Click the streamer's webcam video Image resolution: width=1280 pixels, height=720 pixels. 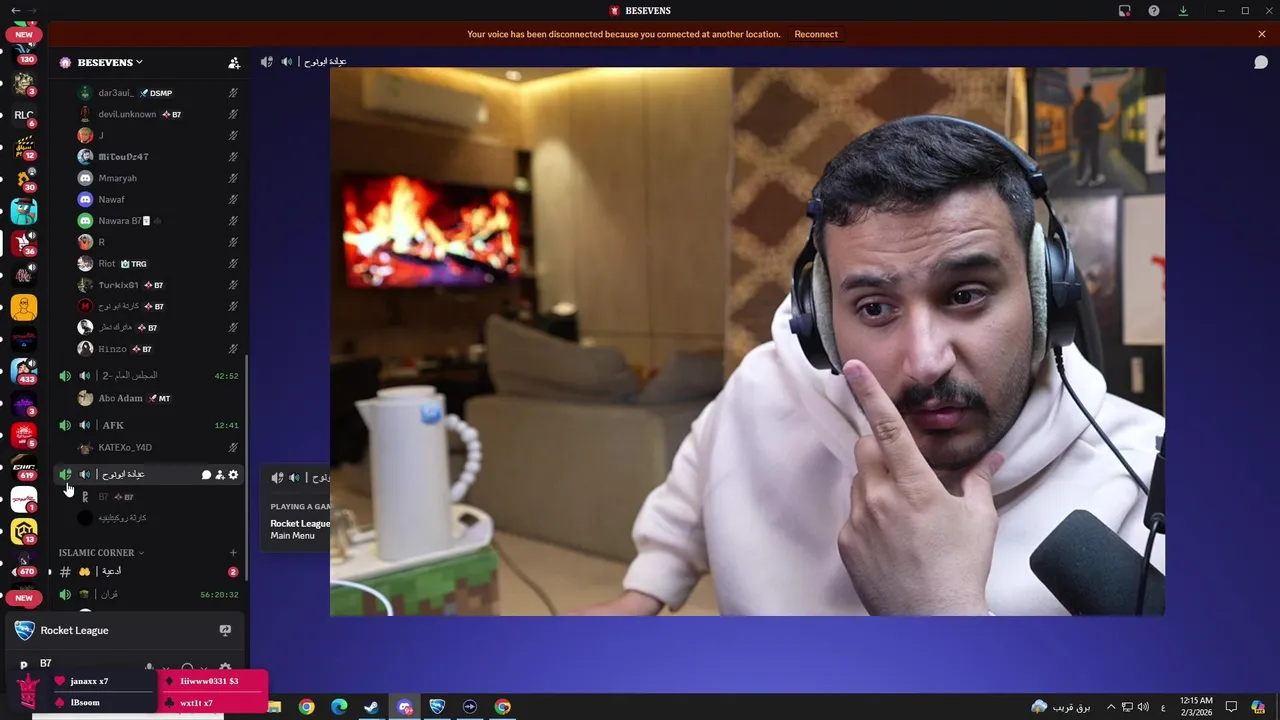(x=747, y=341)
